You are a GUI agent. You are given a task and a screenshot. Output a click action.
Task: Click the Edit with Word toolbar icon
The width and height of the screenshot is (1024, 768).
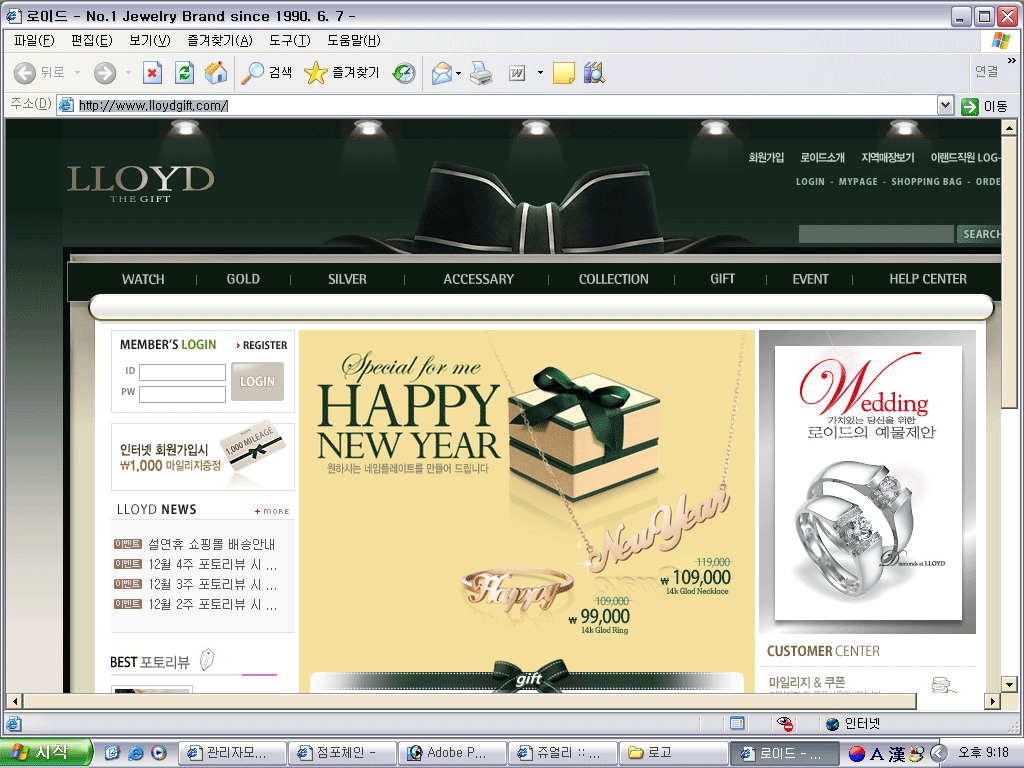pos(517,73)
